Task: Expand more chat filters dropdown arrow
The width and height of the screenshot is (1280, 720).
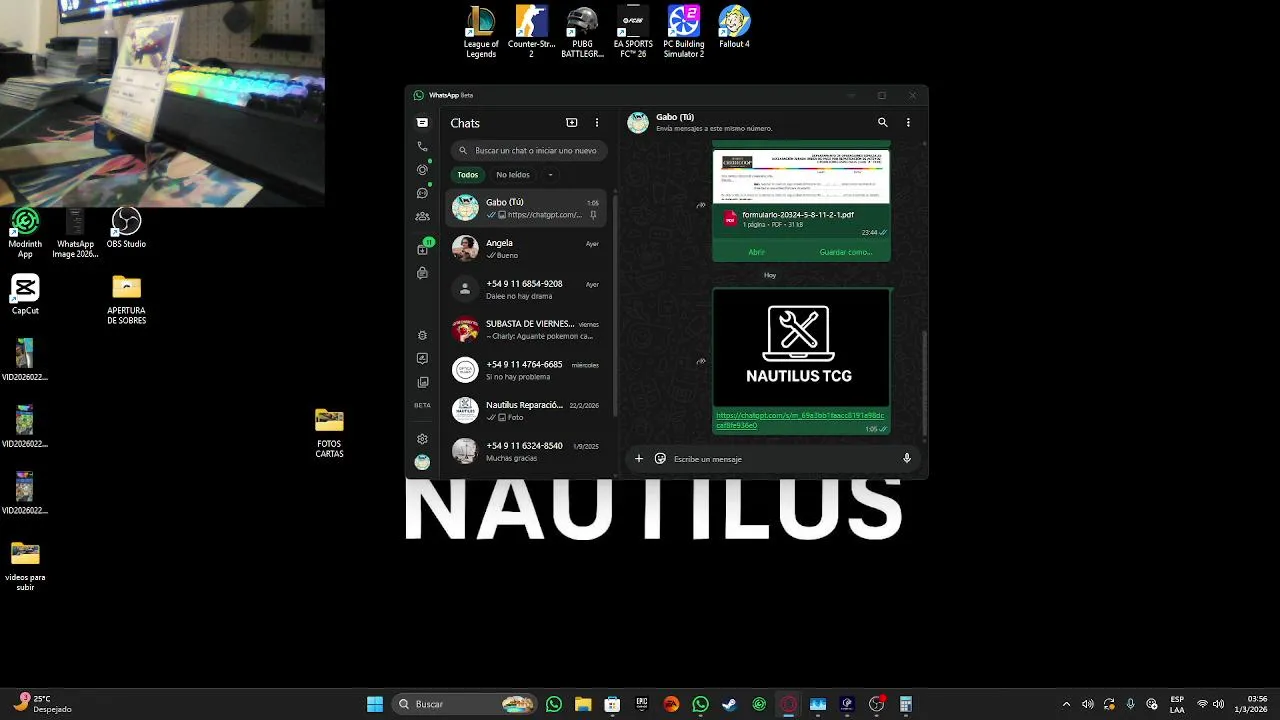Action: tap(550, 175)
